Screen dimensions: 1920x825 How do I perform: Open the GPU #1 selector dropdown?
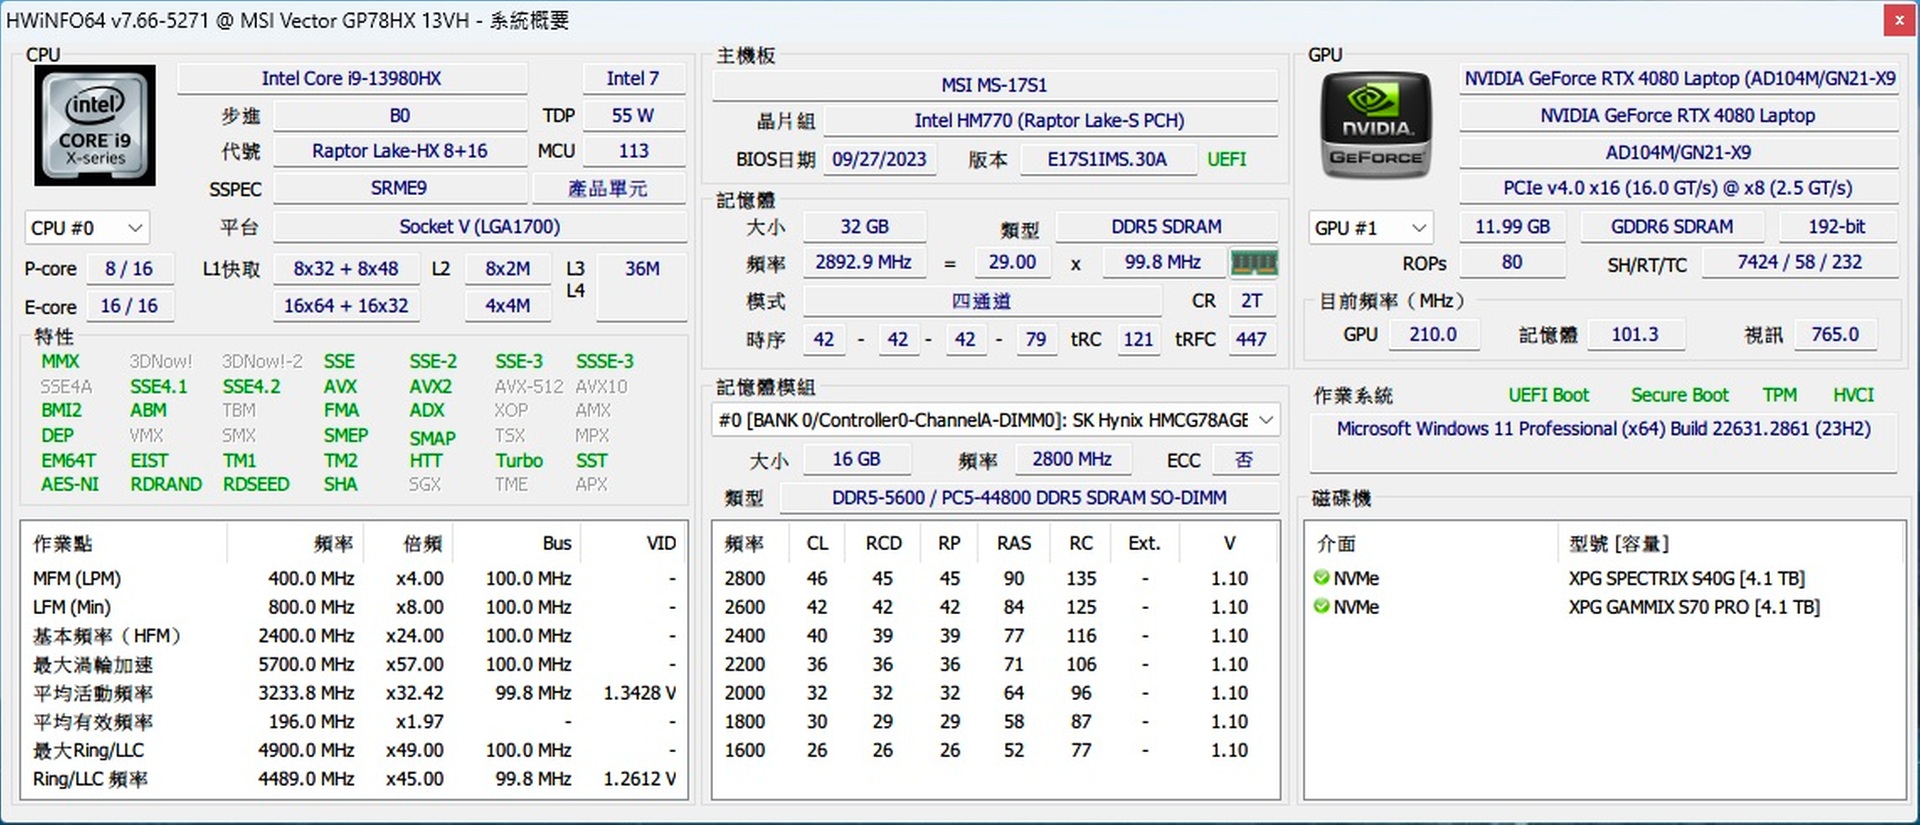[x=1370, y=229]
